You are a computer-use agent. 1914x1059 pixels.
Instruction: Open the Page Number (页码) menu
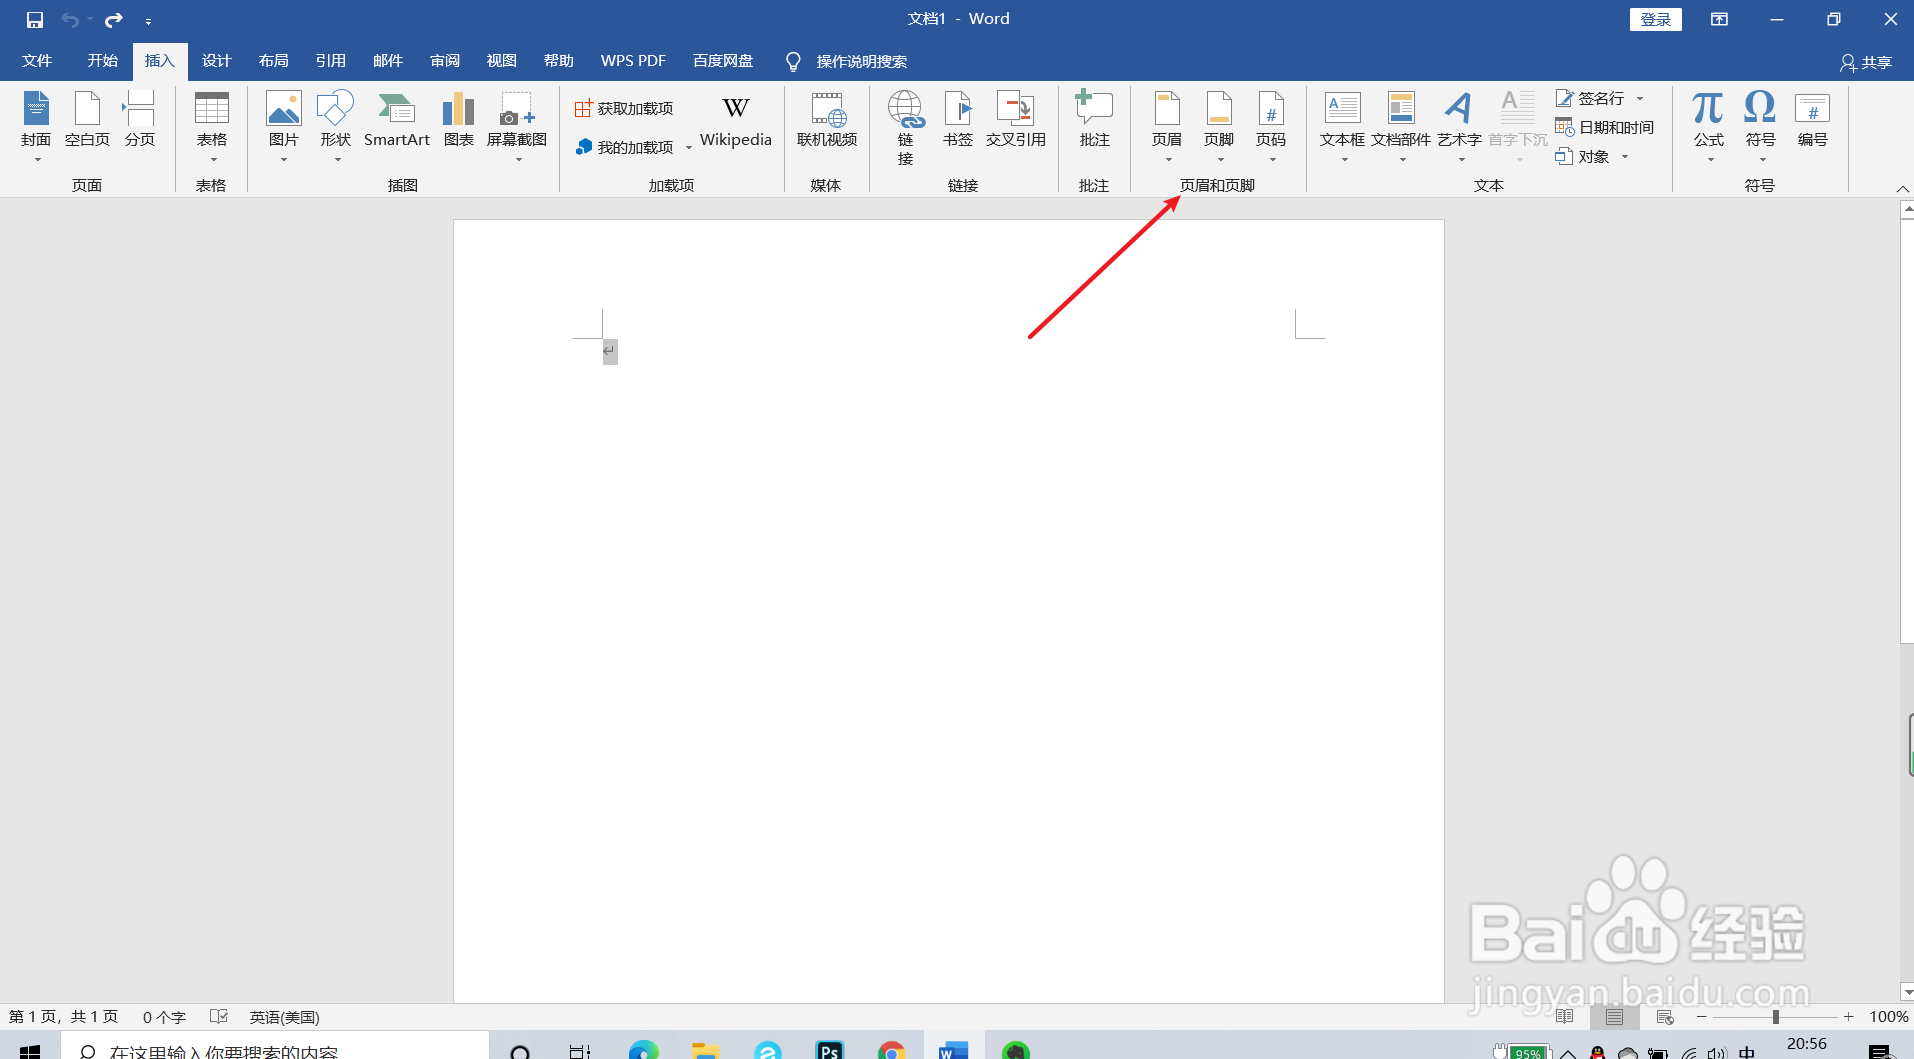(1271, 127)
